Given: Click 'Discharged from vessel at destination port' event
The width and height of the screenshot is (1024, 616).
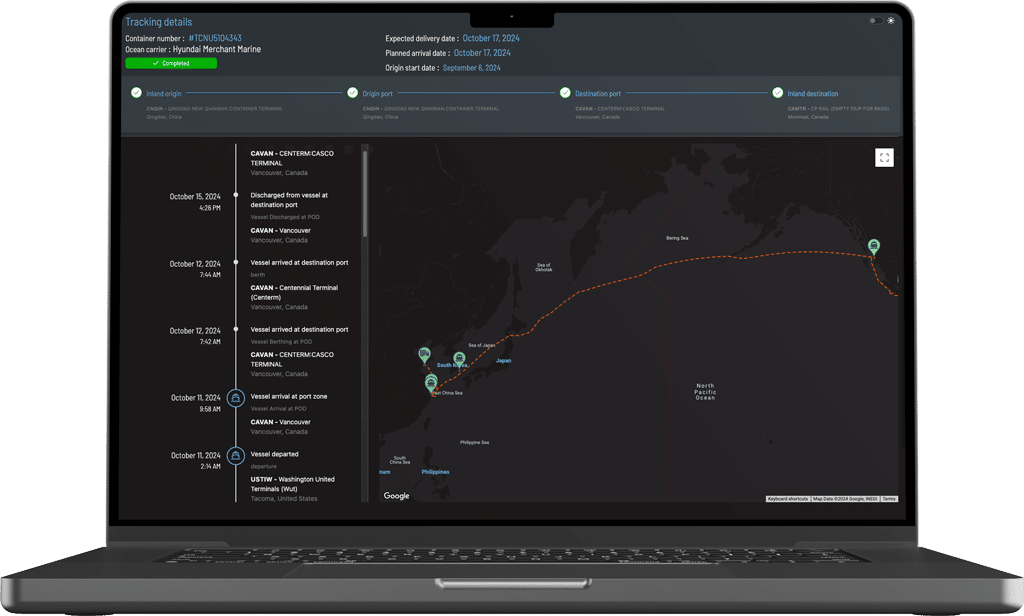Looking at the screenshot, I should tap(289, 200).
